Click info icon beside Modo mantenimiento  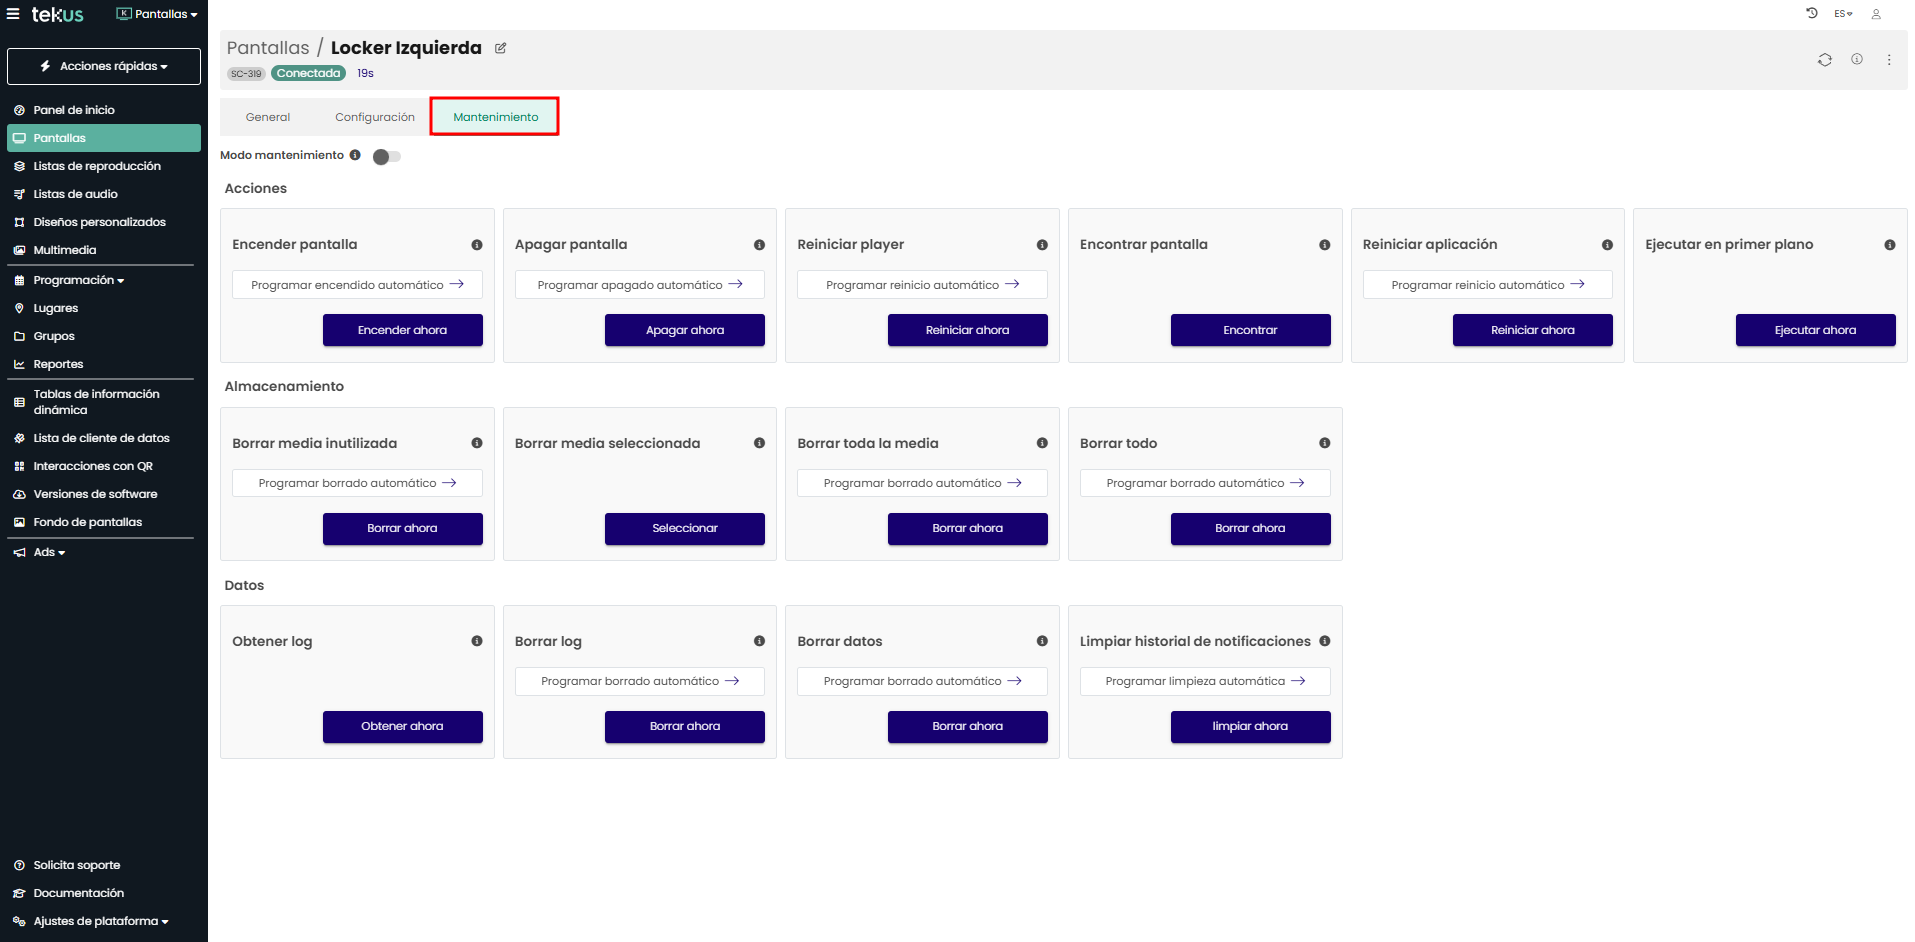pos(355,155)
